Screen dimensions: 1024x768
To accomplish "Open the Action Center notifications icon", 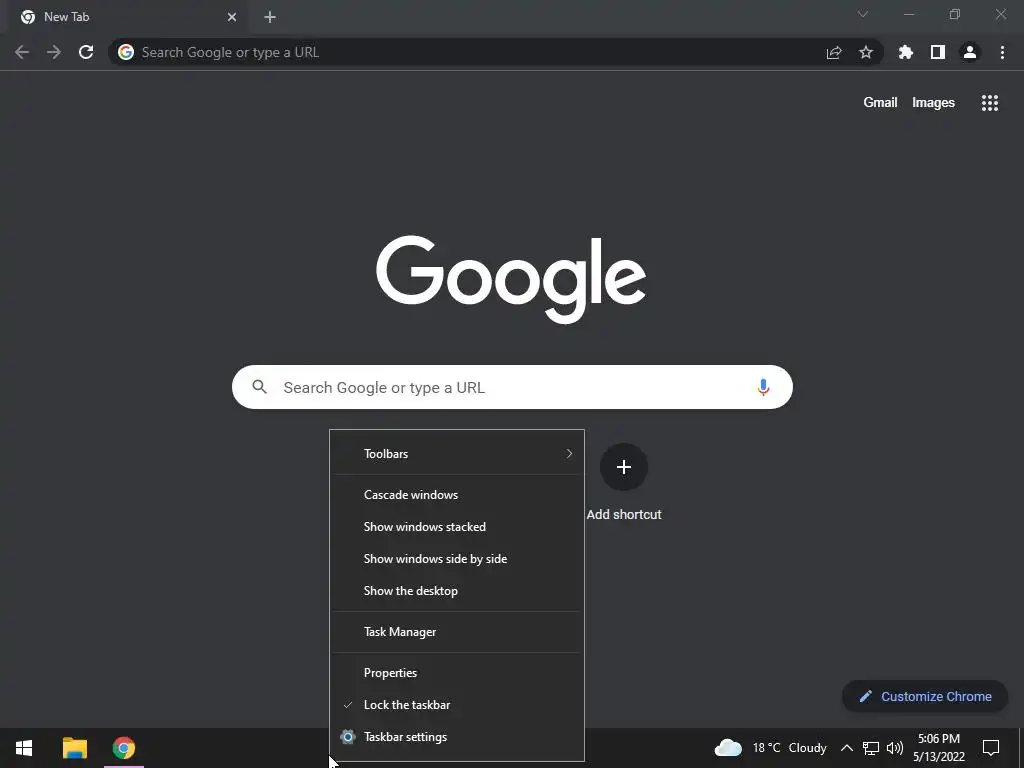I will point(991,748).
